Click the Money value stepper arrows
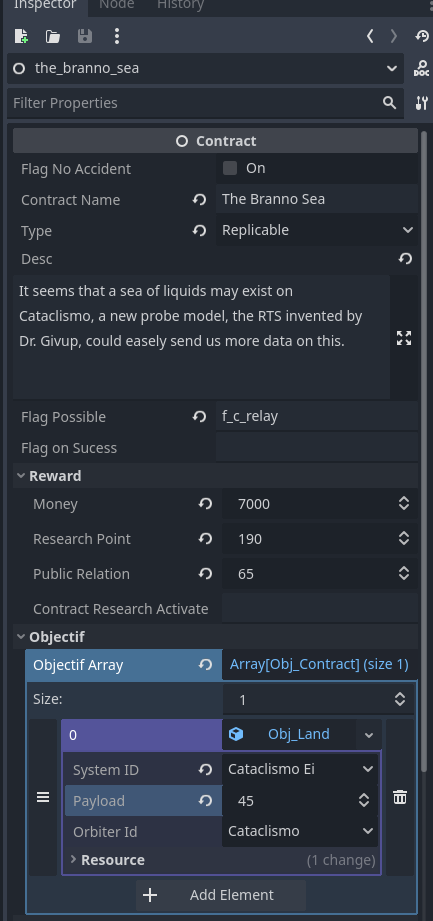Image resolution: width=433 pixels, height=921 pixels. pyautogui.click(x=404, y=503)
